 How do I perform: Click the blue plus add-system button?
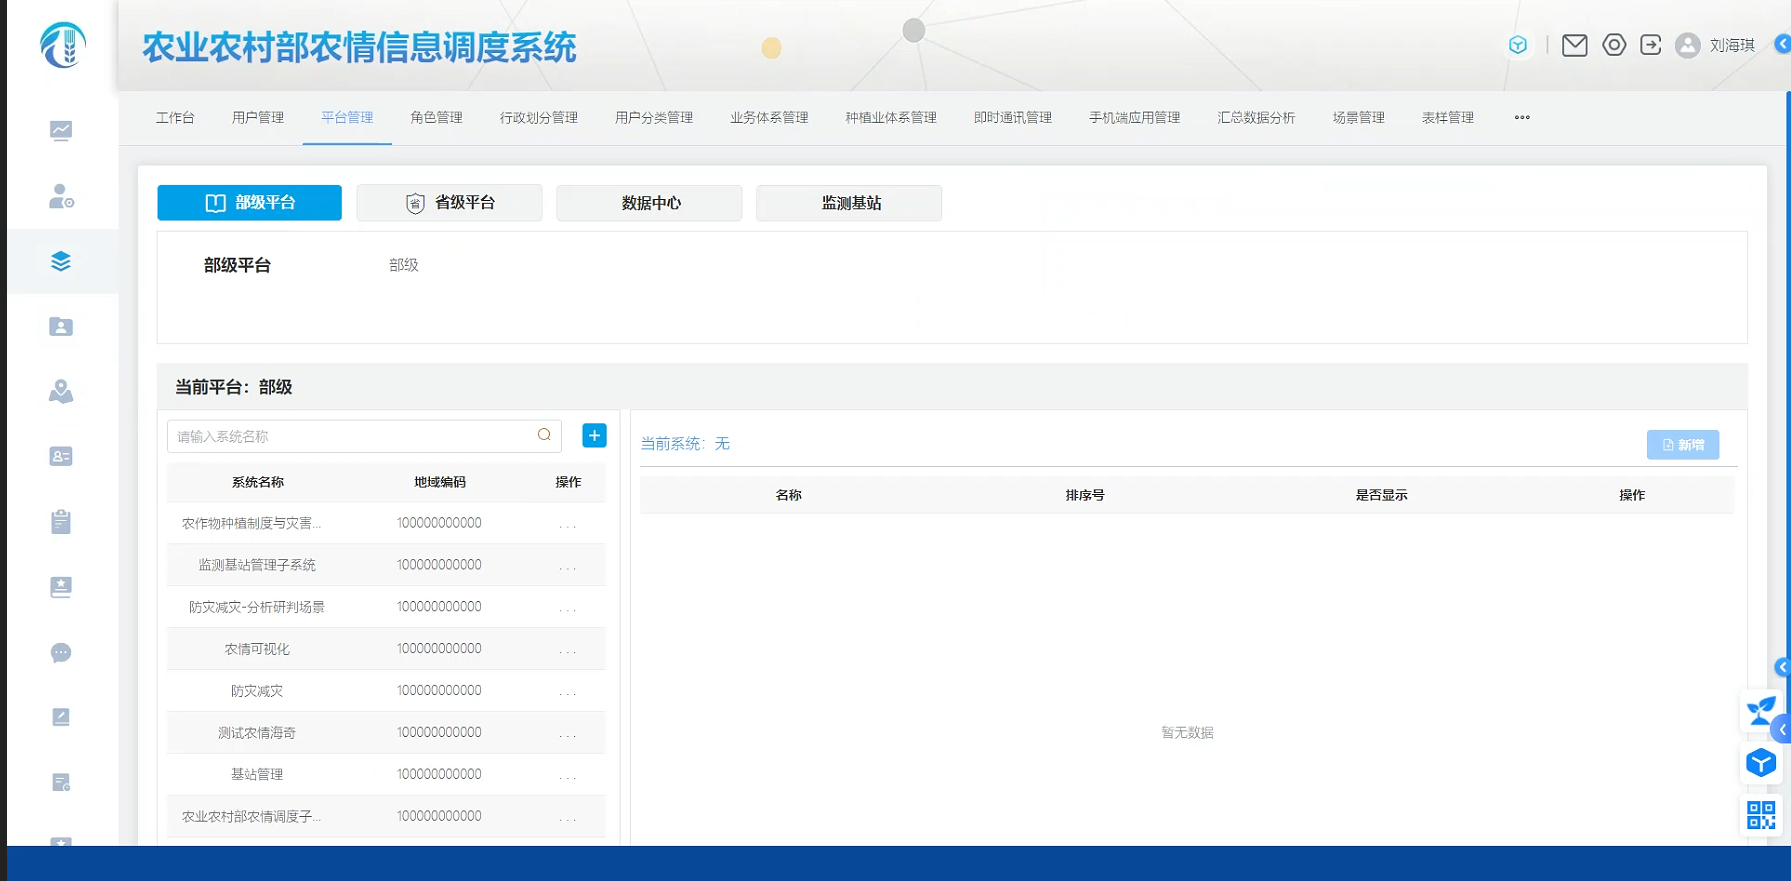(594, 435)
